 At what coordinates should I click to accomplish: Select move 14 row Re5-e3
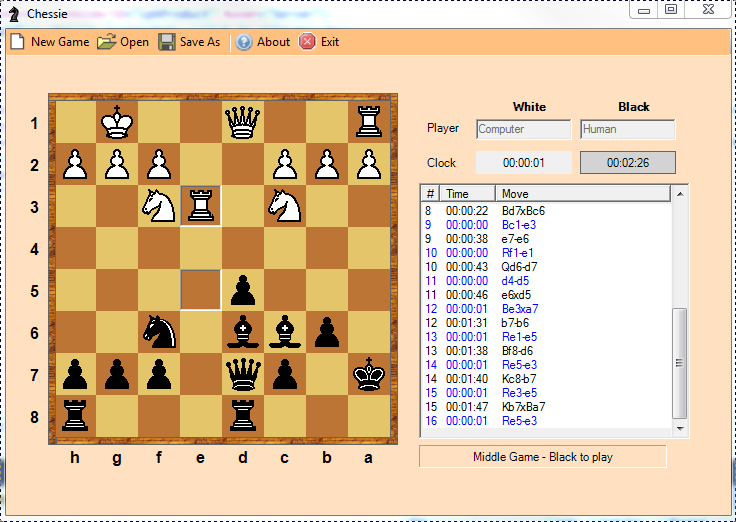[x=547, y=365]
